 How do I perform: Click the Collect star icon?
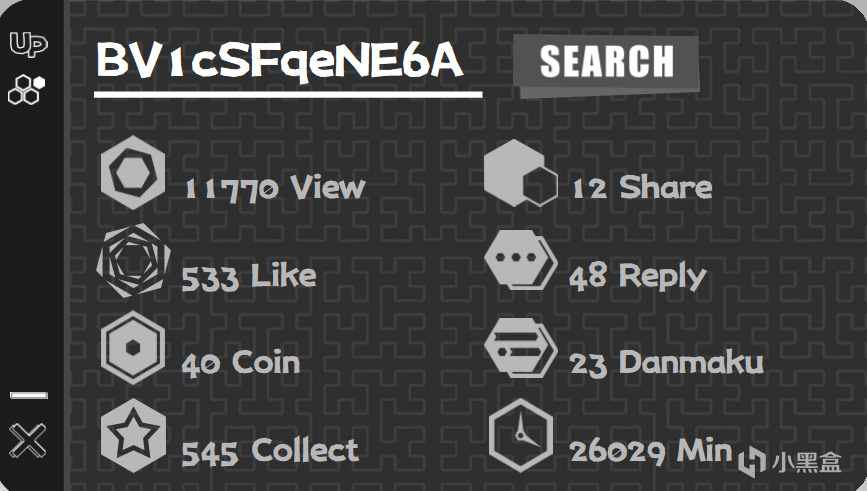133,436
